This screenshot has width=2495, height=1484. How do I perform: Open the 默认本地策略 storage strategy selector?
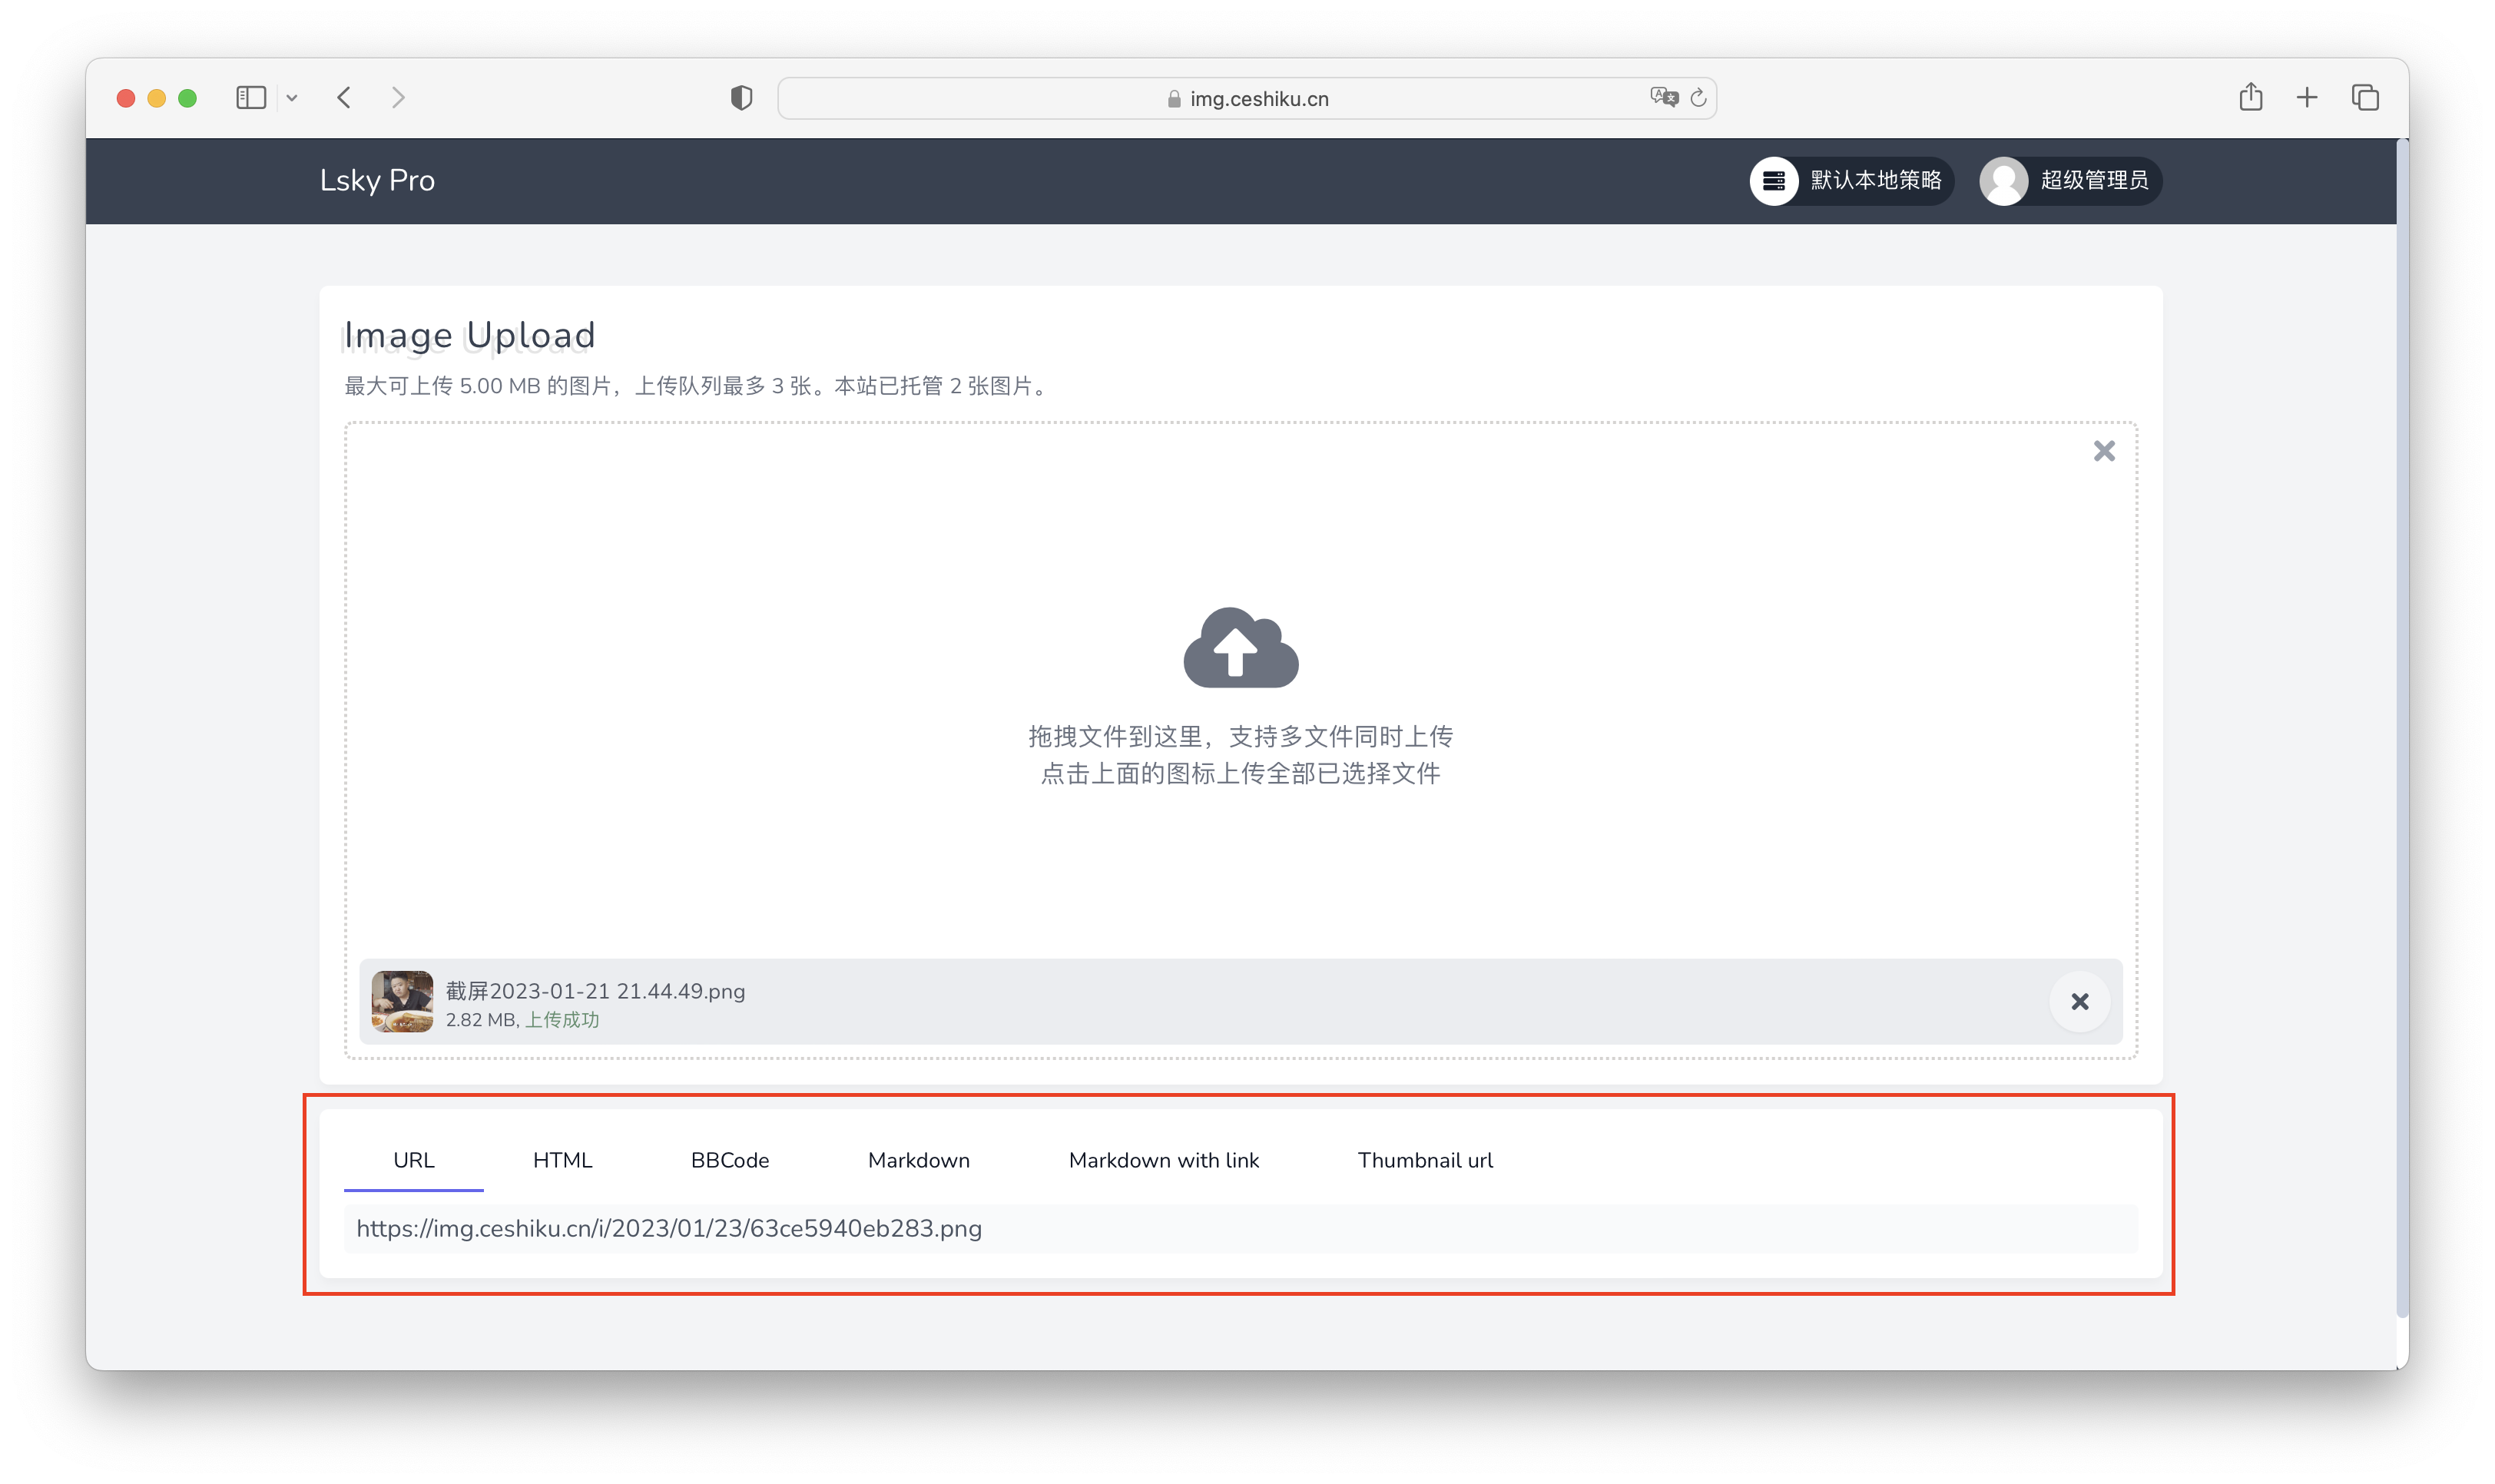pos(1851,181)
